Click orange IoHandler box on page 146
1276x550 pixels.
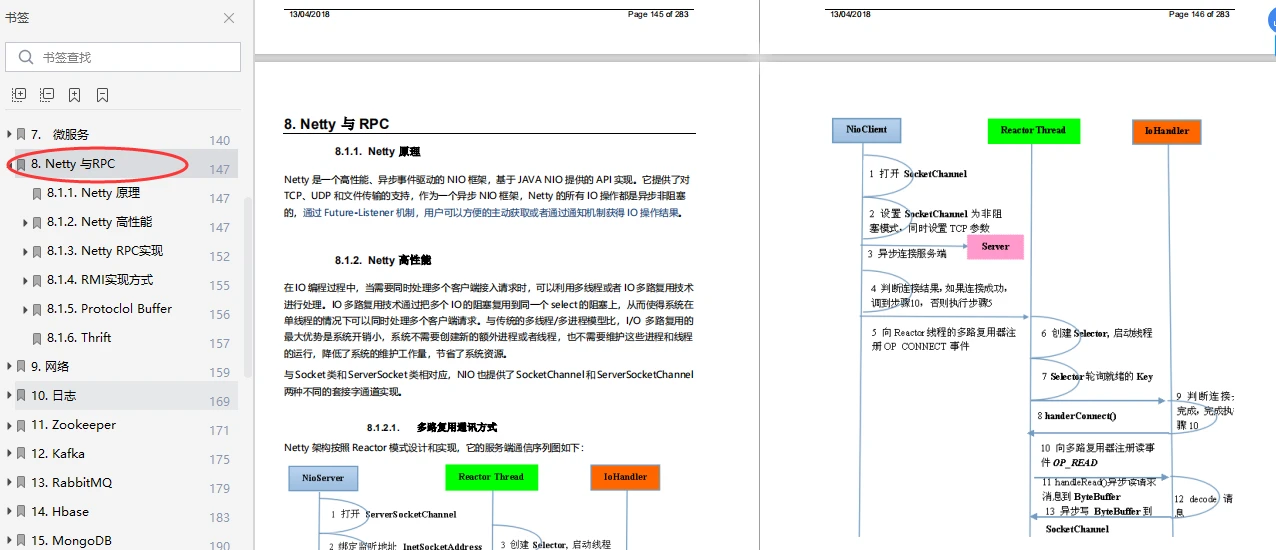point(1166,131)
